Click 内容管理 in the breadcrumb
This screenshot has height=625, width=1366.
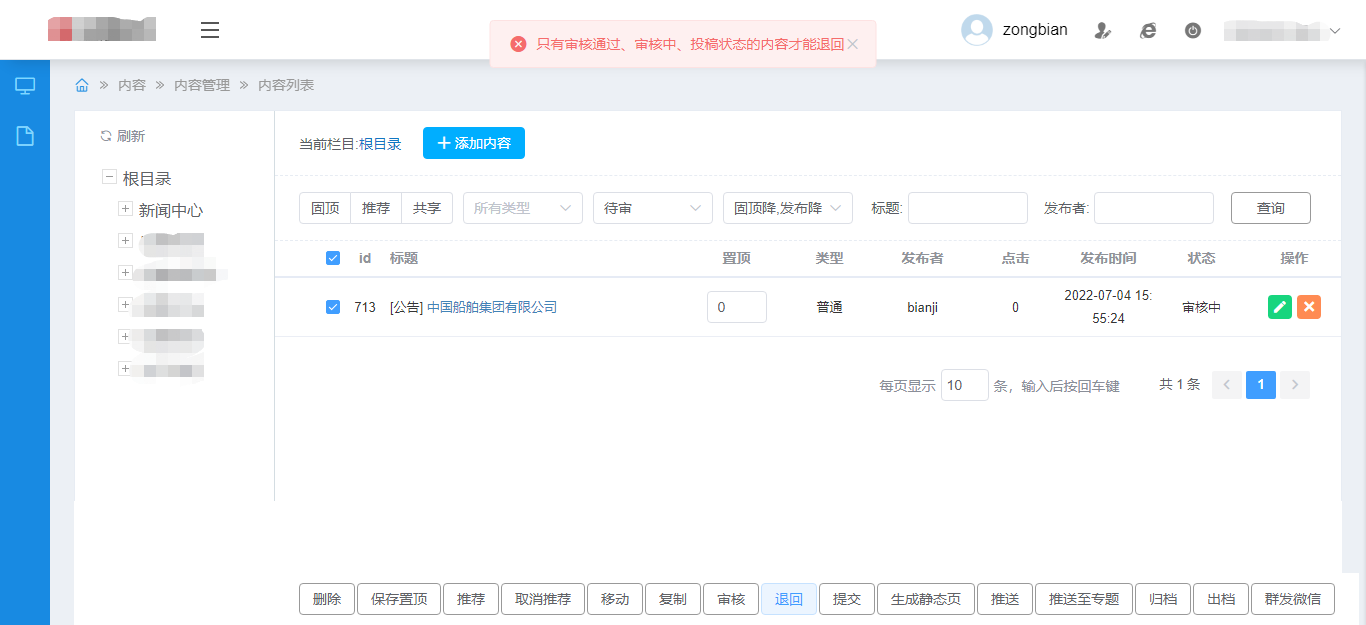(201, 85)
